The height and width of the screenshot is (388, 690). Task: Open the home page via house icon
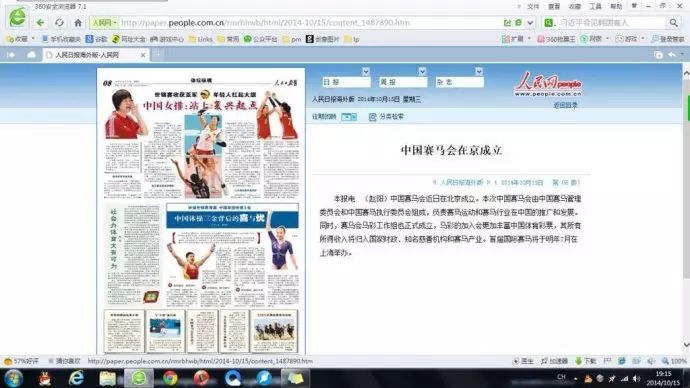click(x=78, y=22)
